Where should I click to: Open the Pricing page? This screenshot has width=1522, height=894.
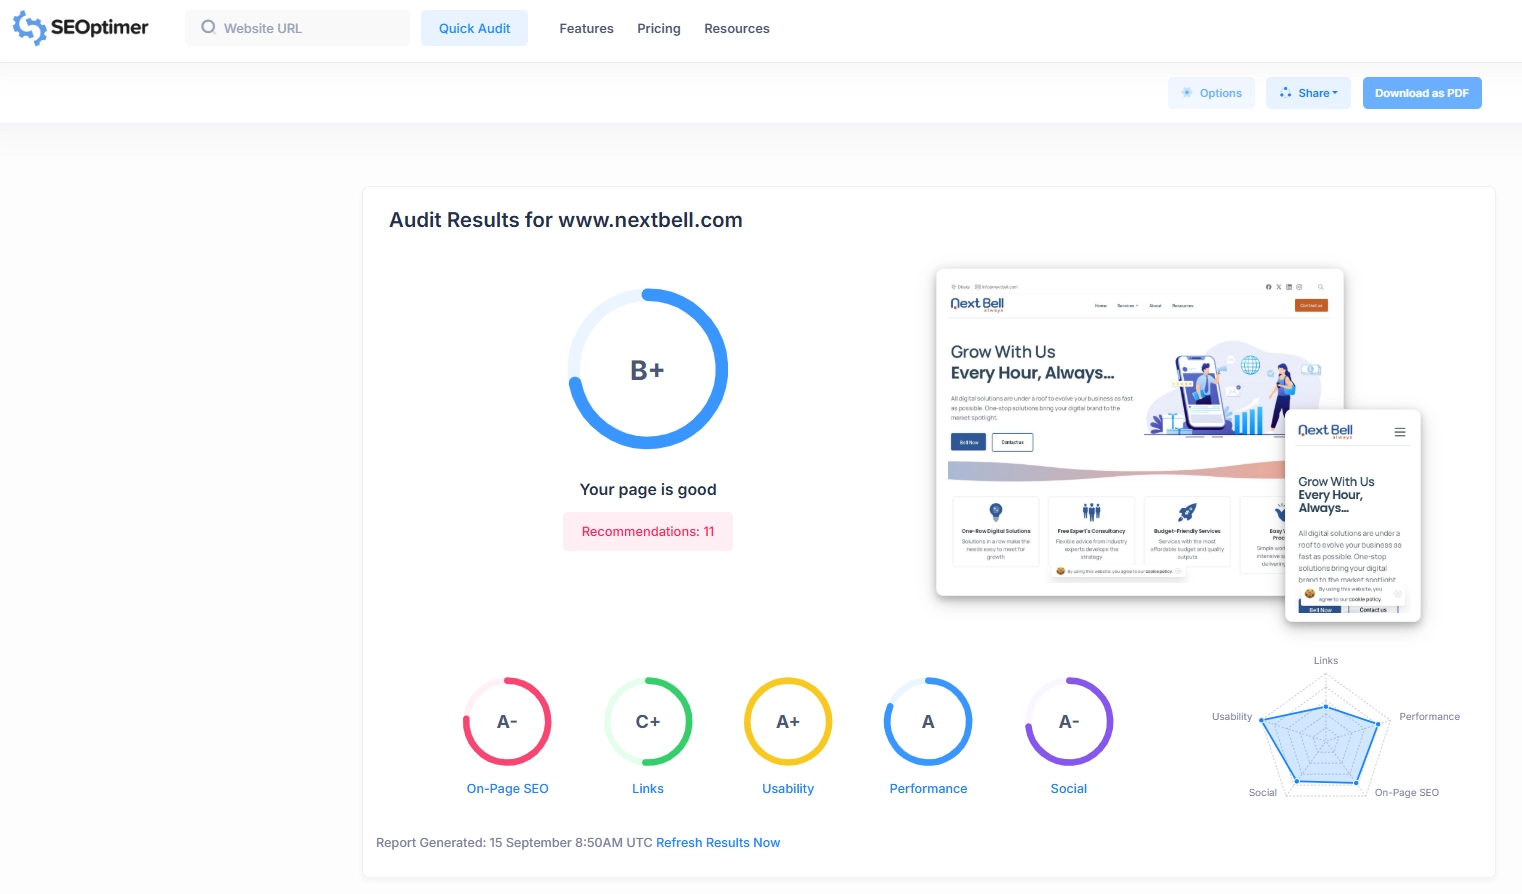(x=659, y=29)
